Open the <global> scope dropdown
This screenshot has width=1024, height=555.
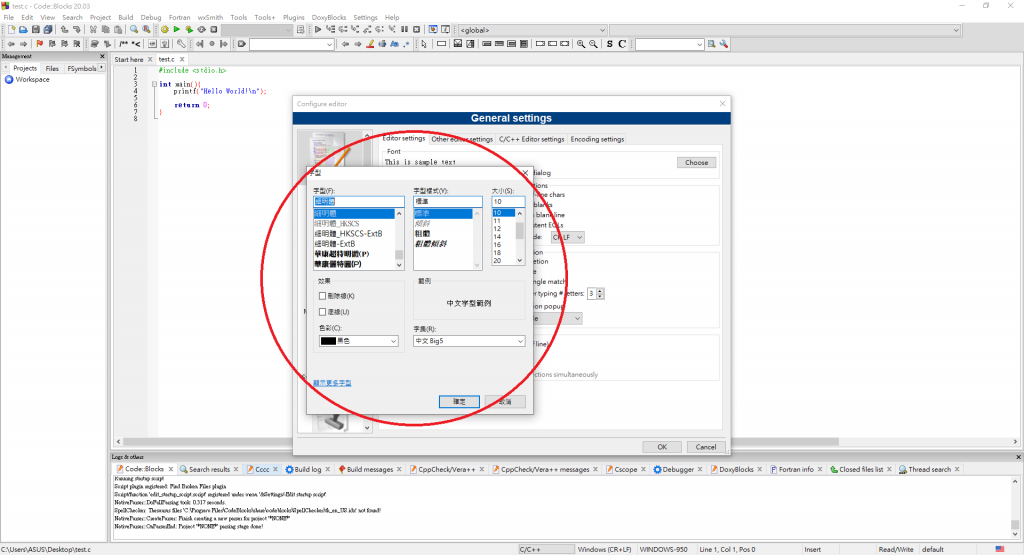point(532,29)
